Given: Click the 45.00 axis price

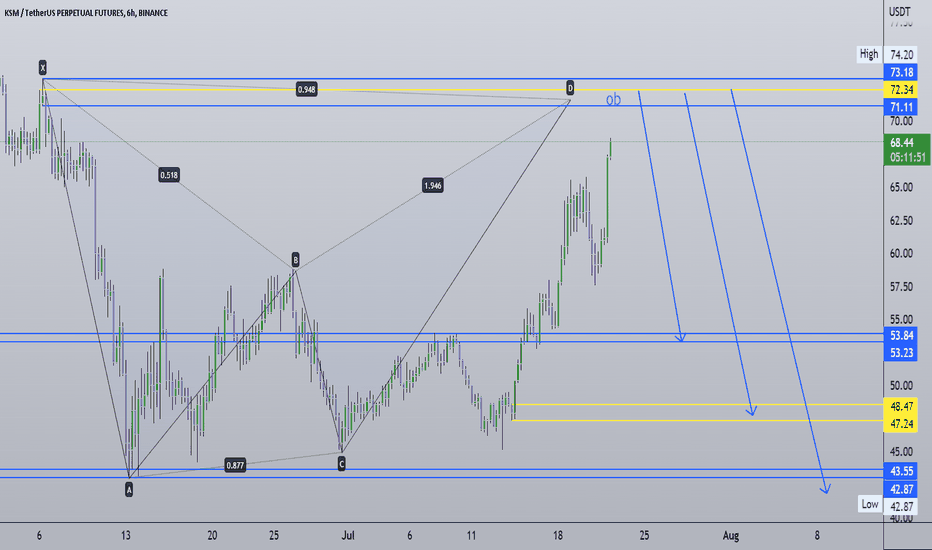Looking at the screenshot, I should pos(901,452).
